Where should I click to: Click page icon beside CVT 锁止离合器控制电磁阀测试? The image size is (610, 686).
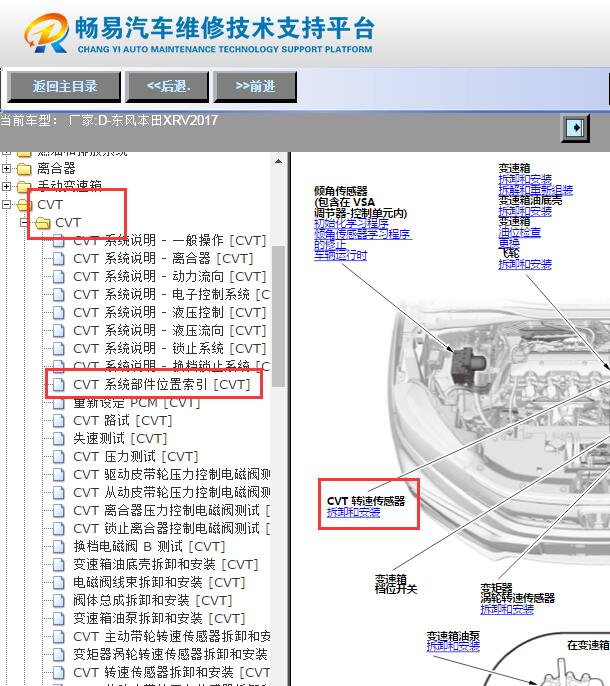[58, 528]
